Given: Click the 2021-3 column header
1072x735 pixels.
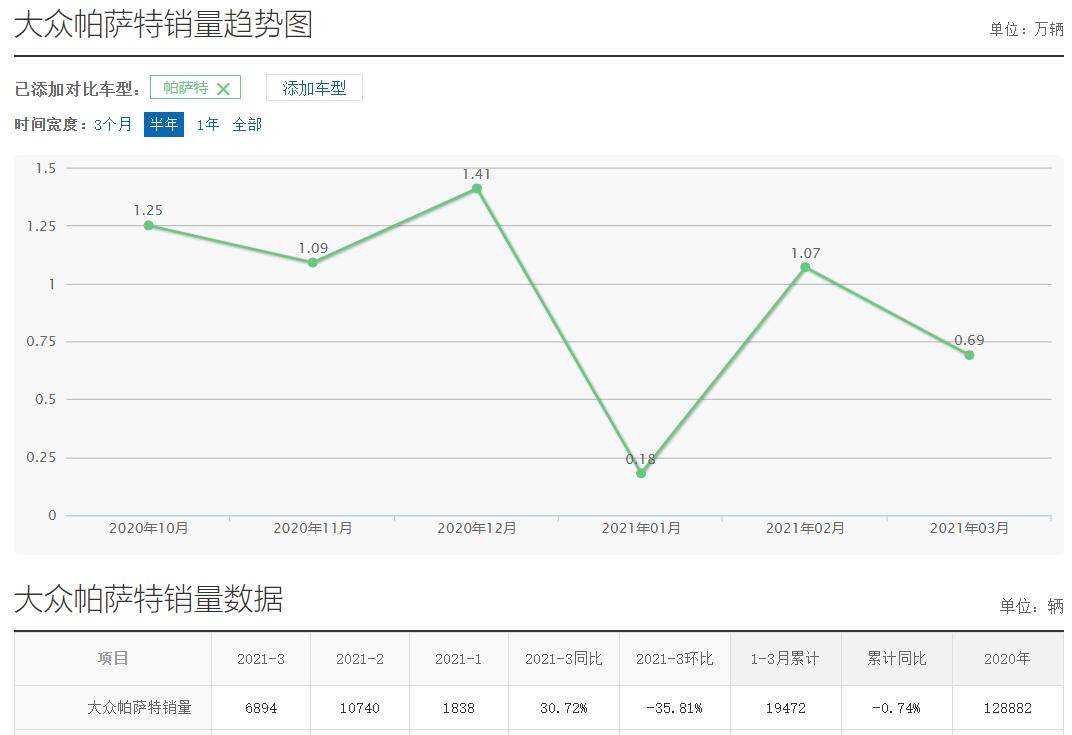Looking at the screenshot, I should click(x=260, y=658).
